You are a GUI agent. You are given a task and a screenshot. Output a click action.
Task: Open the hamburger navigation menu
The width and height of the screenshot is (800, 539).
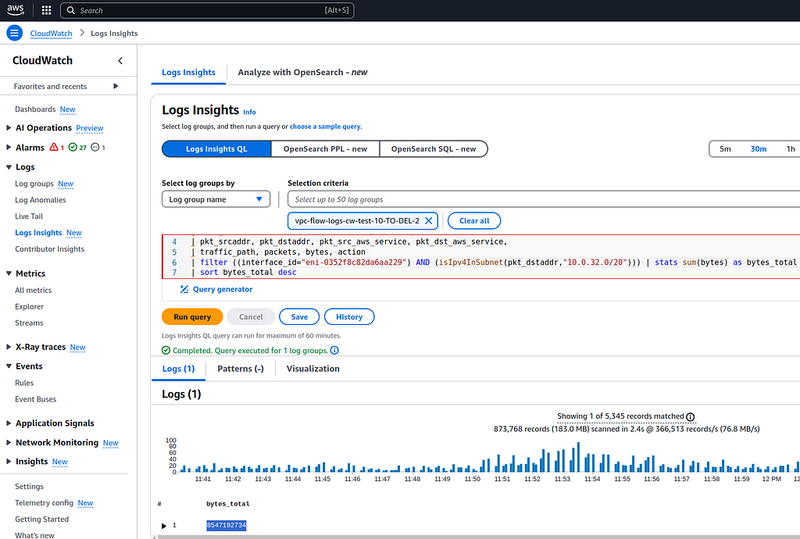tap(14, 33)
